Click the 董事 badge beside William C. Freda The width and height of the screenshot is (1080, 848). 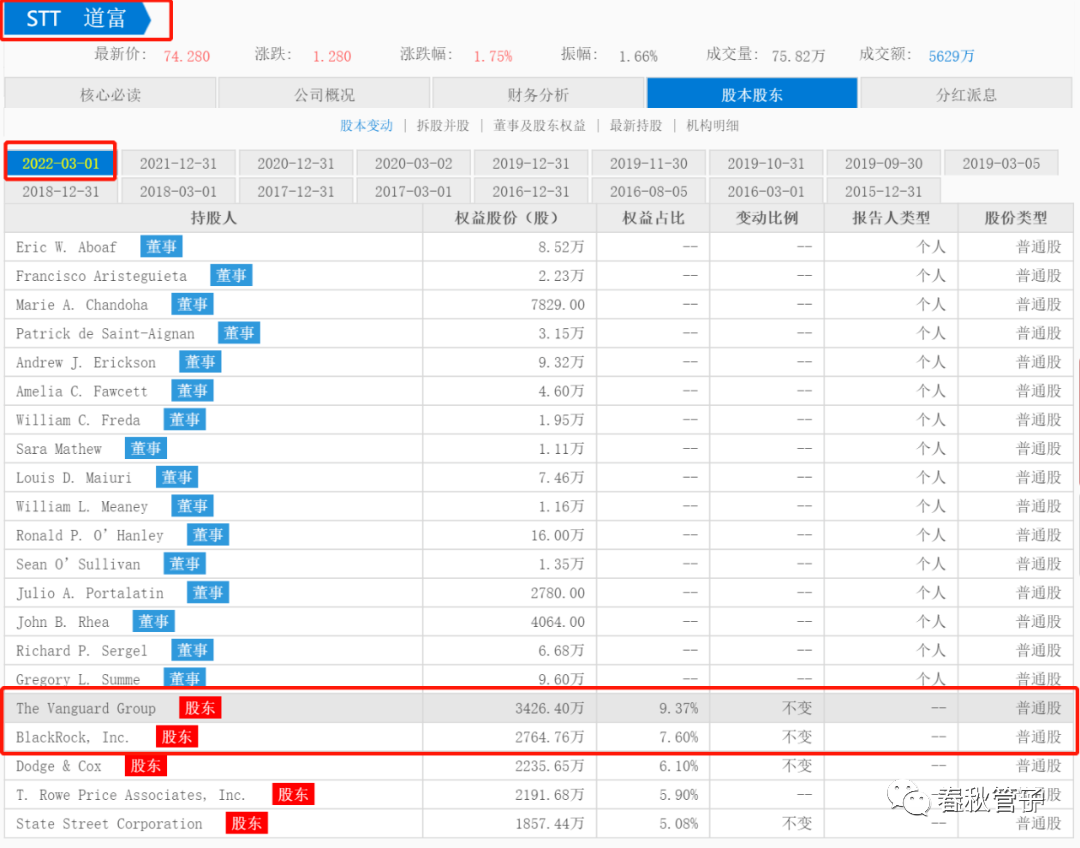coord(185,420)
